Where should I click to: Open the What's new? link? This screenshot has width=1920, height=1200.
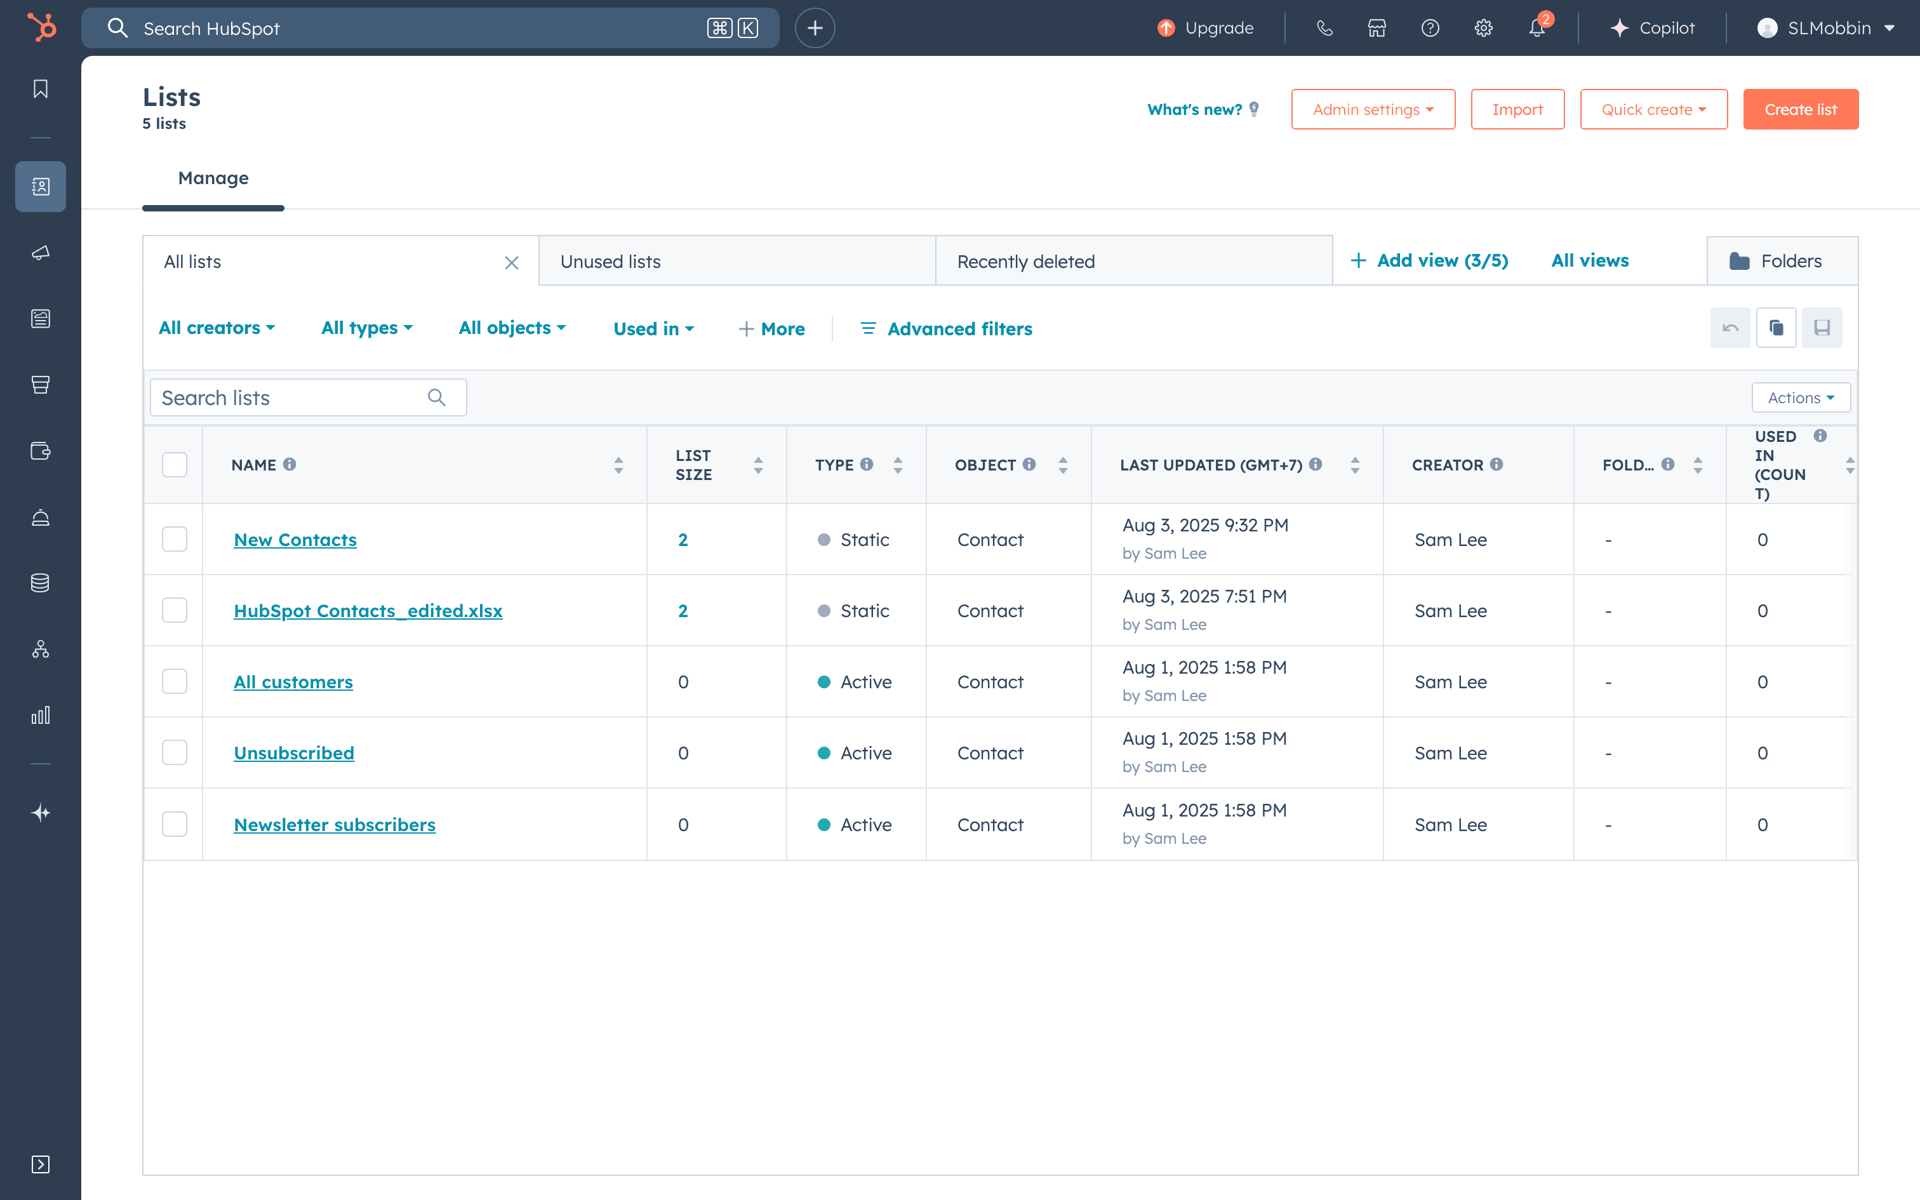[x=1203, y=109]
